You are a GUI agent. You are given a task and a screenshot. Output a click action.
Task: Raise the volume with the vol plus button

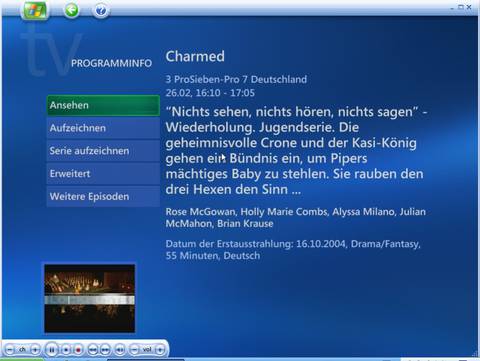point(160,350)
